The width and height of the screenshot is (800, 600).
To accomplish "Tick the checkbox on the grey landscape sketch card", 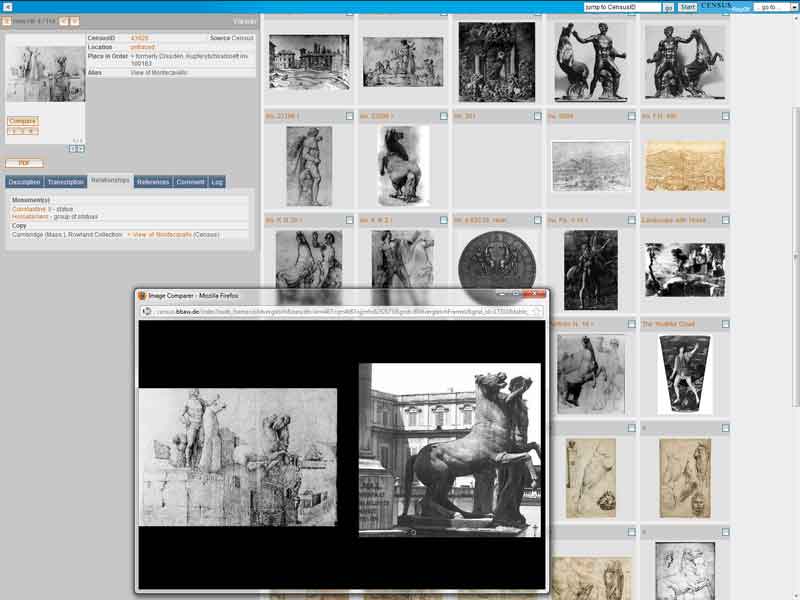I will 632,116.
